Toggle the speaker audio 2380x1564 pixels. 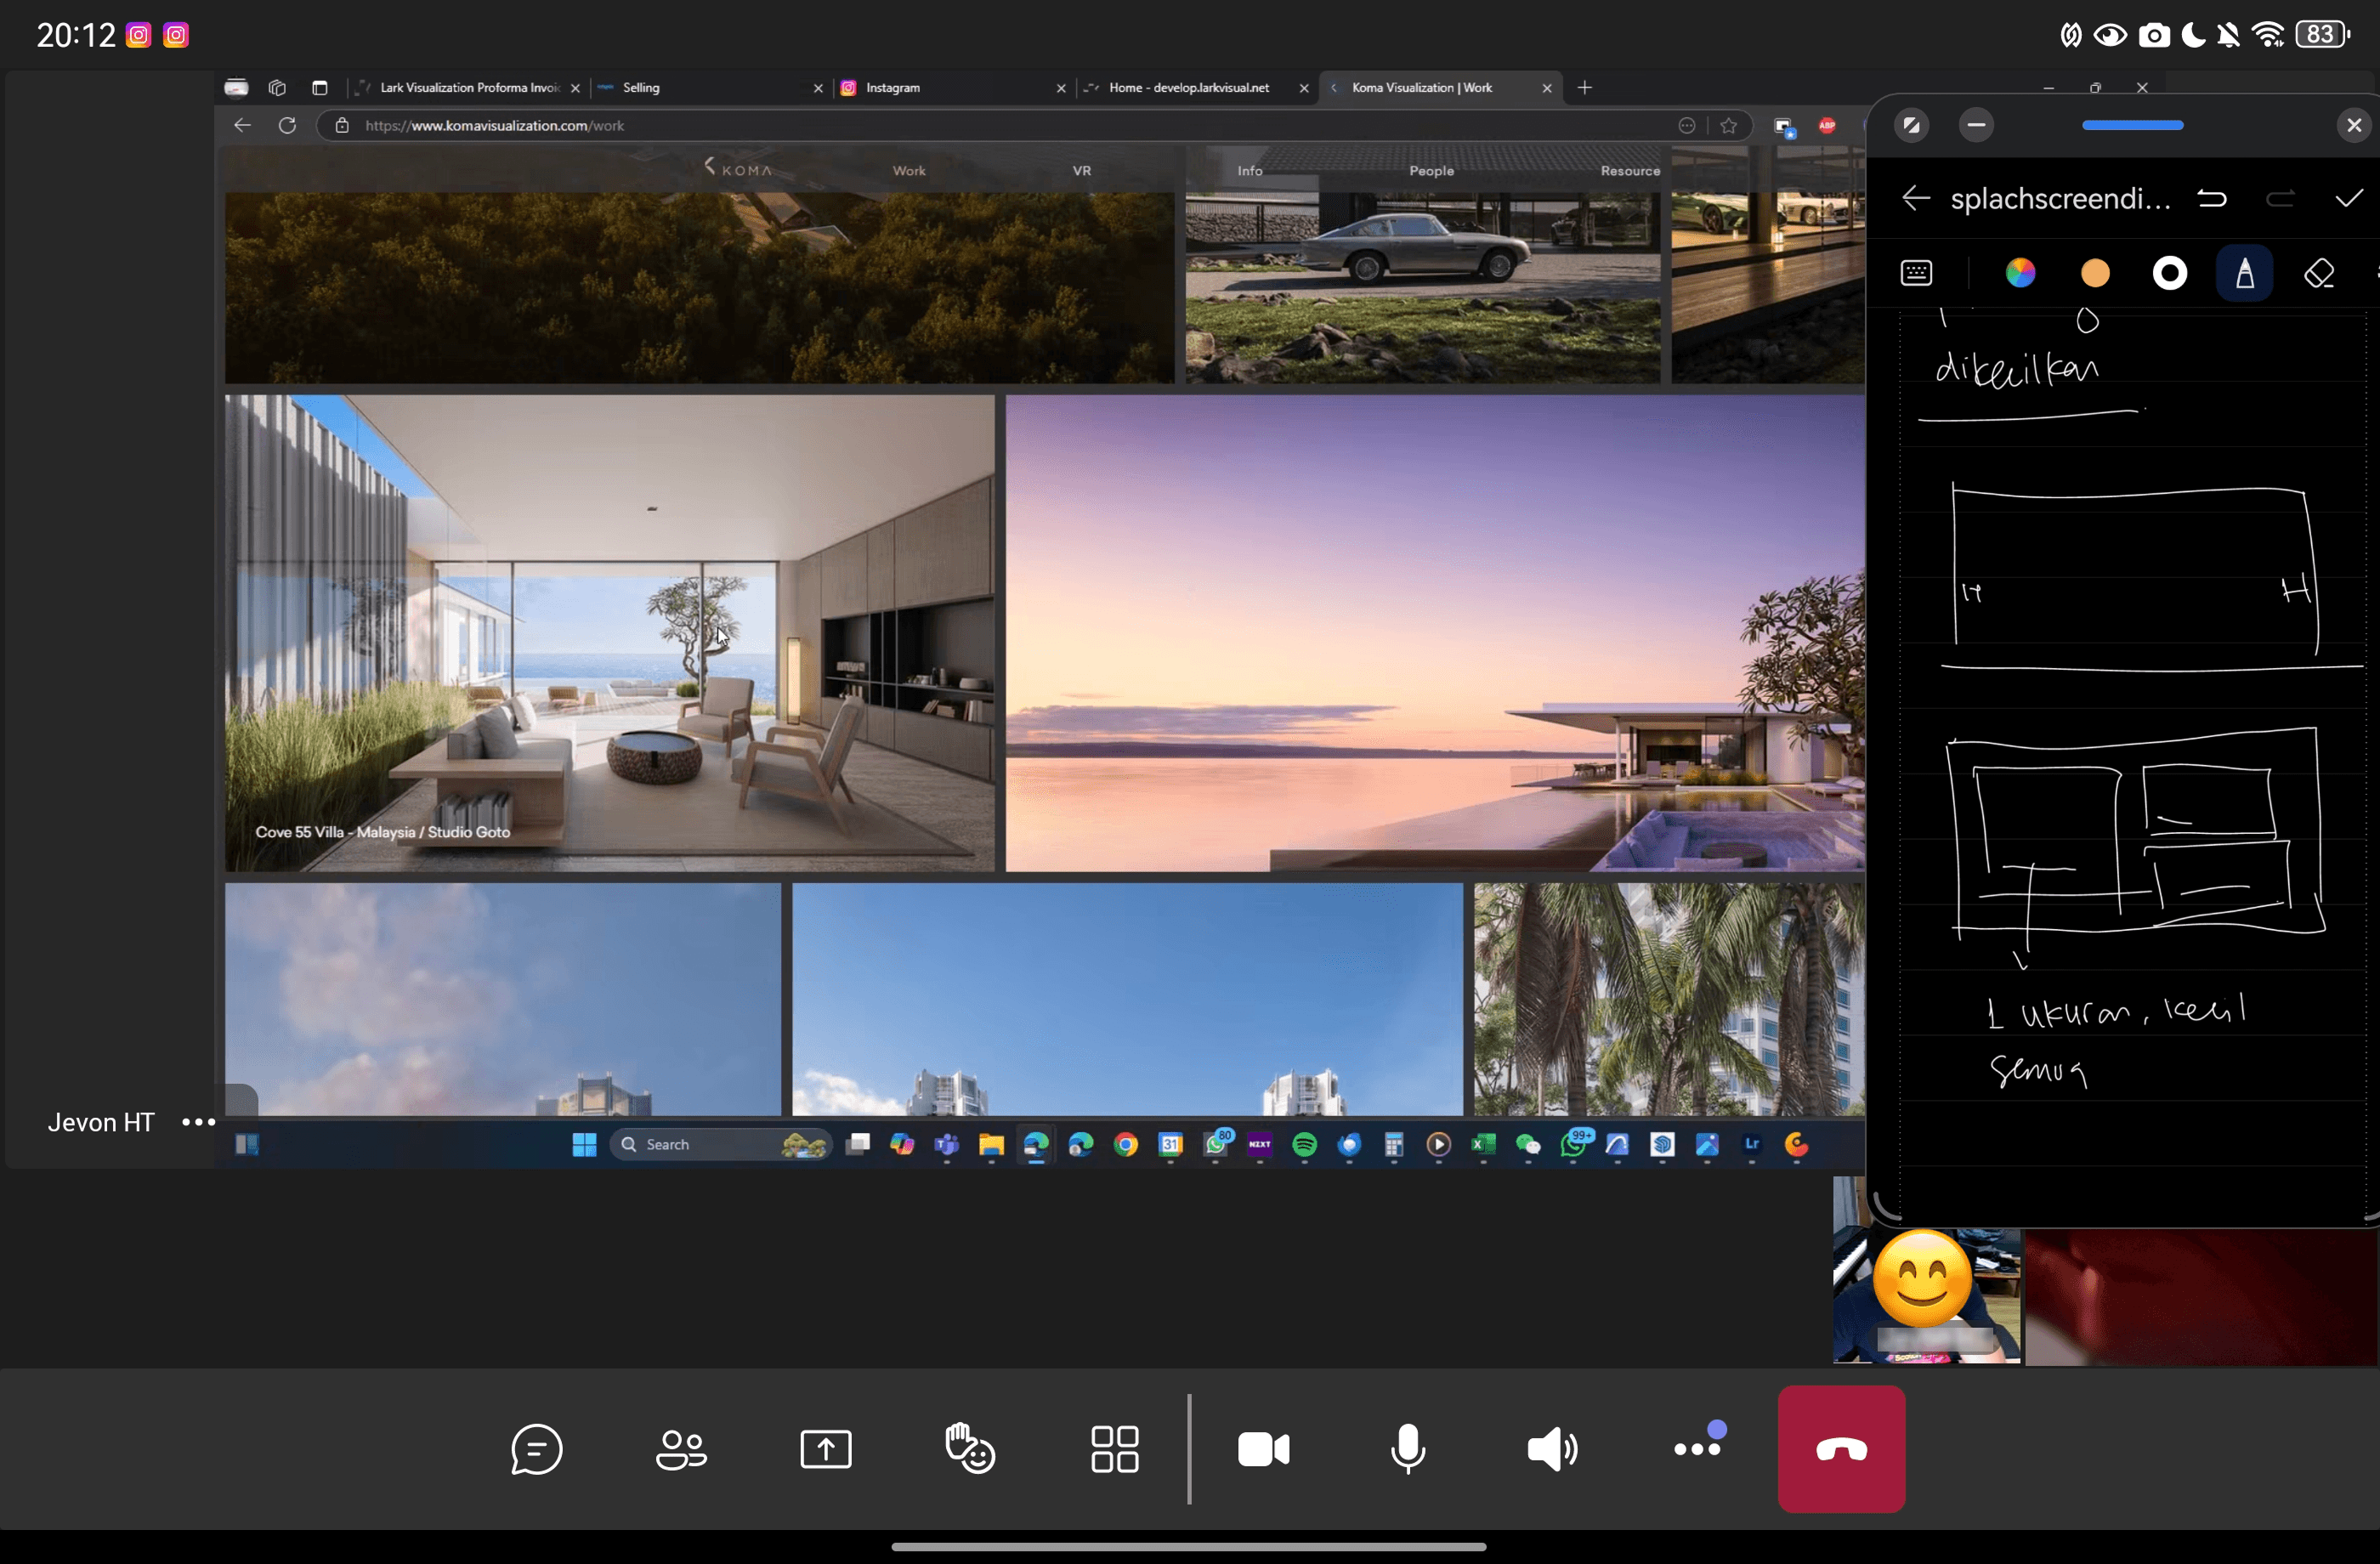point(1552,1448)
